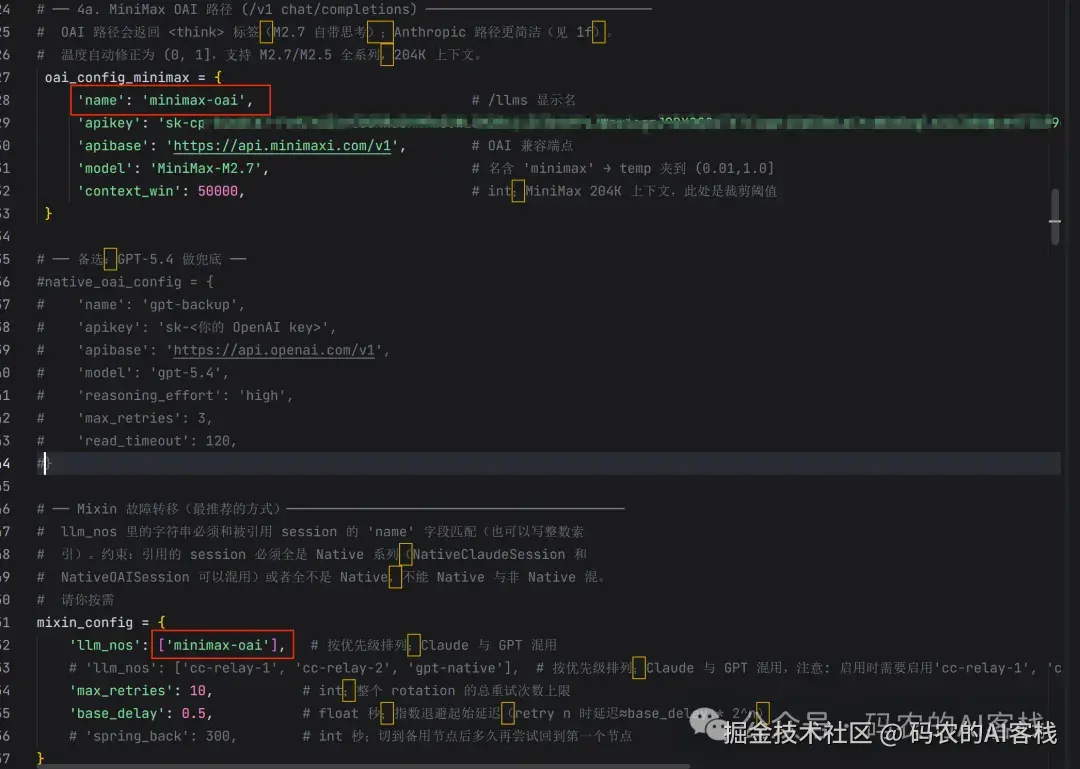Viewport: 1080px width, 769px height.
Task: Click the '此处是裁剪阈值' comment text
Action: (730, 191)
